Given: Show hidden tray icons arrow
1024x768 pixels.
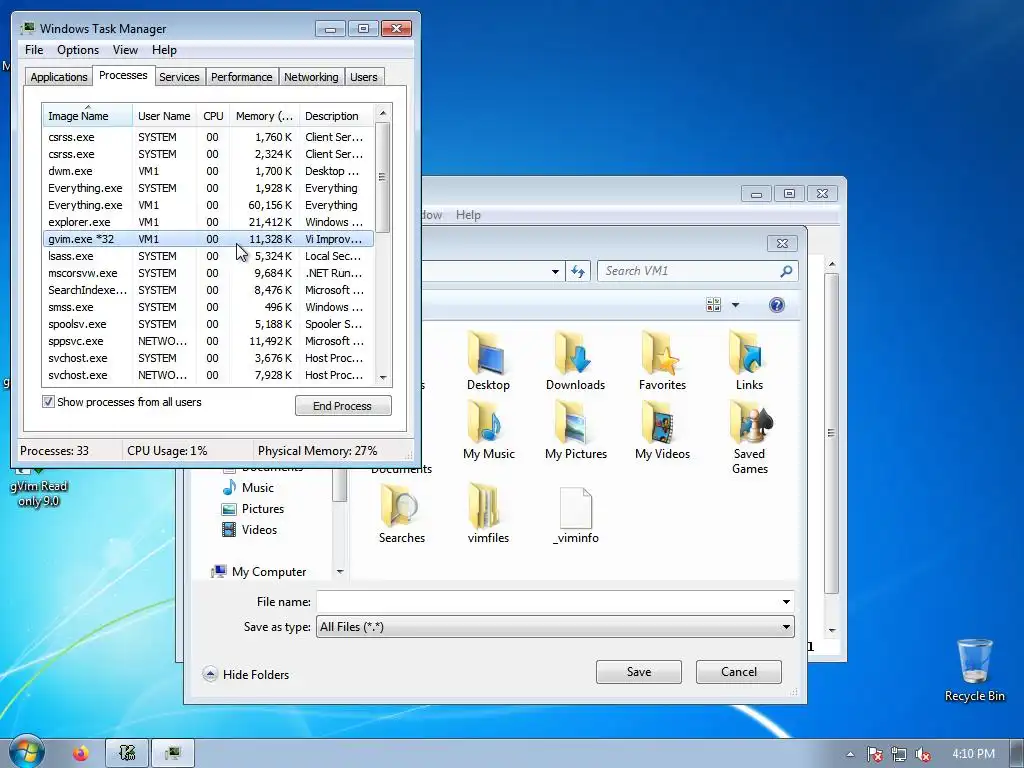Looking at the screenshot, I should [850, 754].
